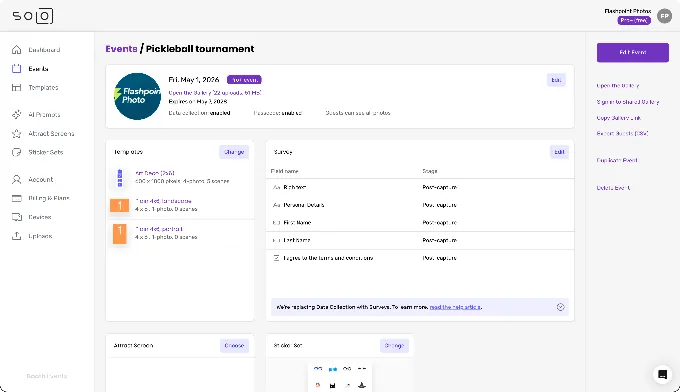This screenshot has width=680, height=392.
Task: Click Copy Gallery Link
Action: [x=618, y=118]
